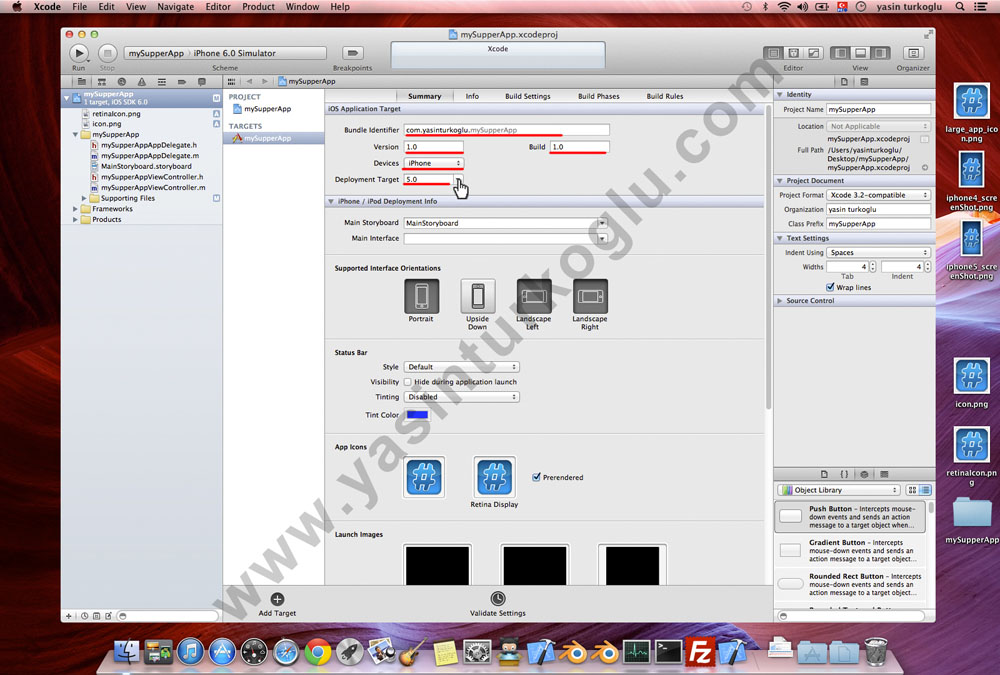Switch to the Build Phases tab
The image size is (1000, 675).
click(x=598, y=96)
